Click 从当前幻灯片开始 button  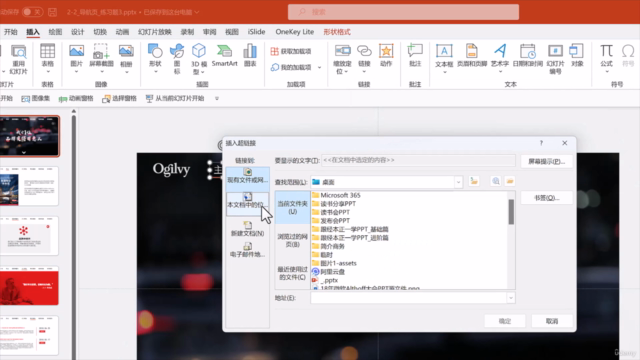175,98
